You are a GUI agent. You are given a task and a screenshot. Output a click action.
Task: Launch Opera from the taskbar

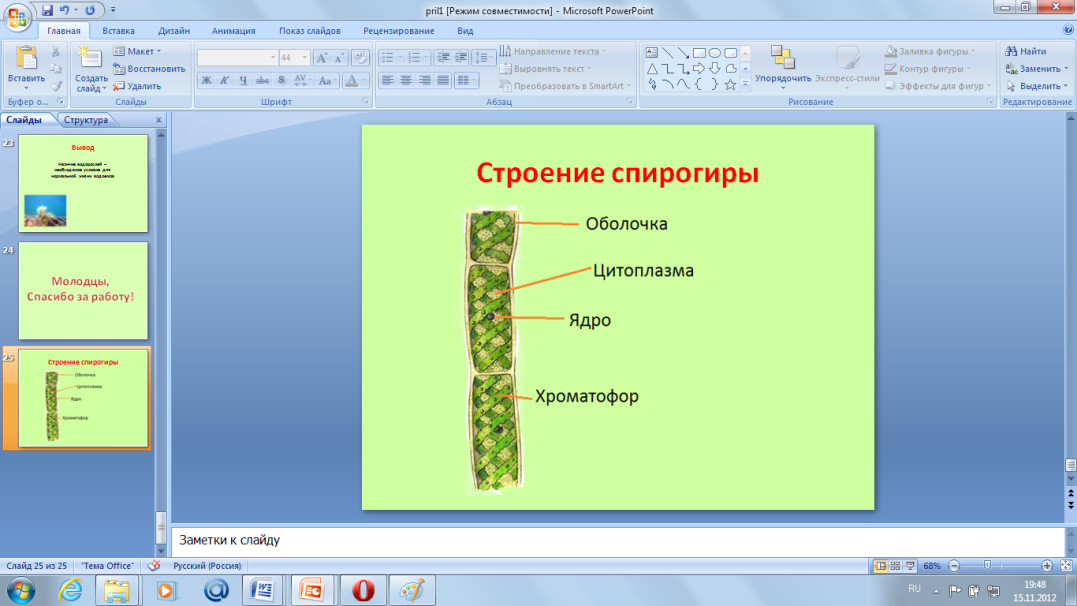point(363,591)
